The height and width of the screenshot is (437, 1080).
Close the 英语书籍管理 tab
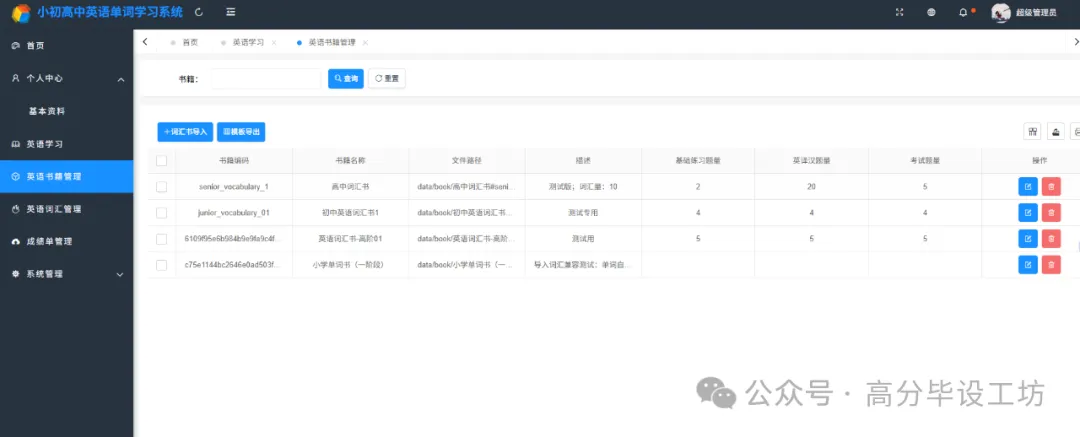coord(365,43)
